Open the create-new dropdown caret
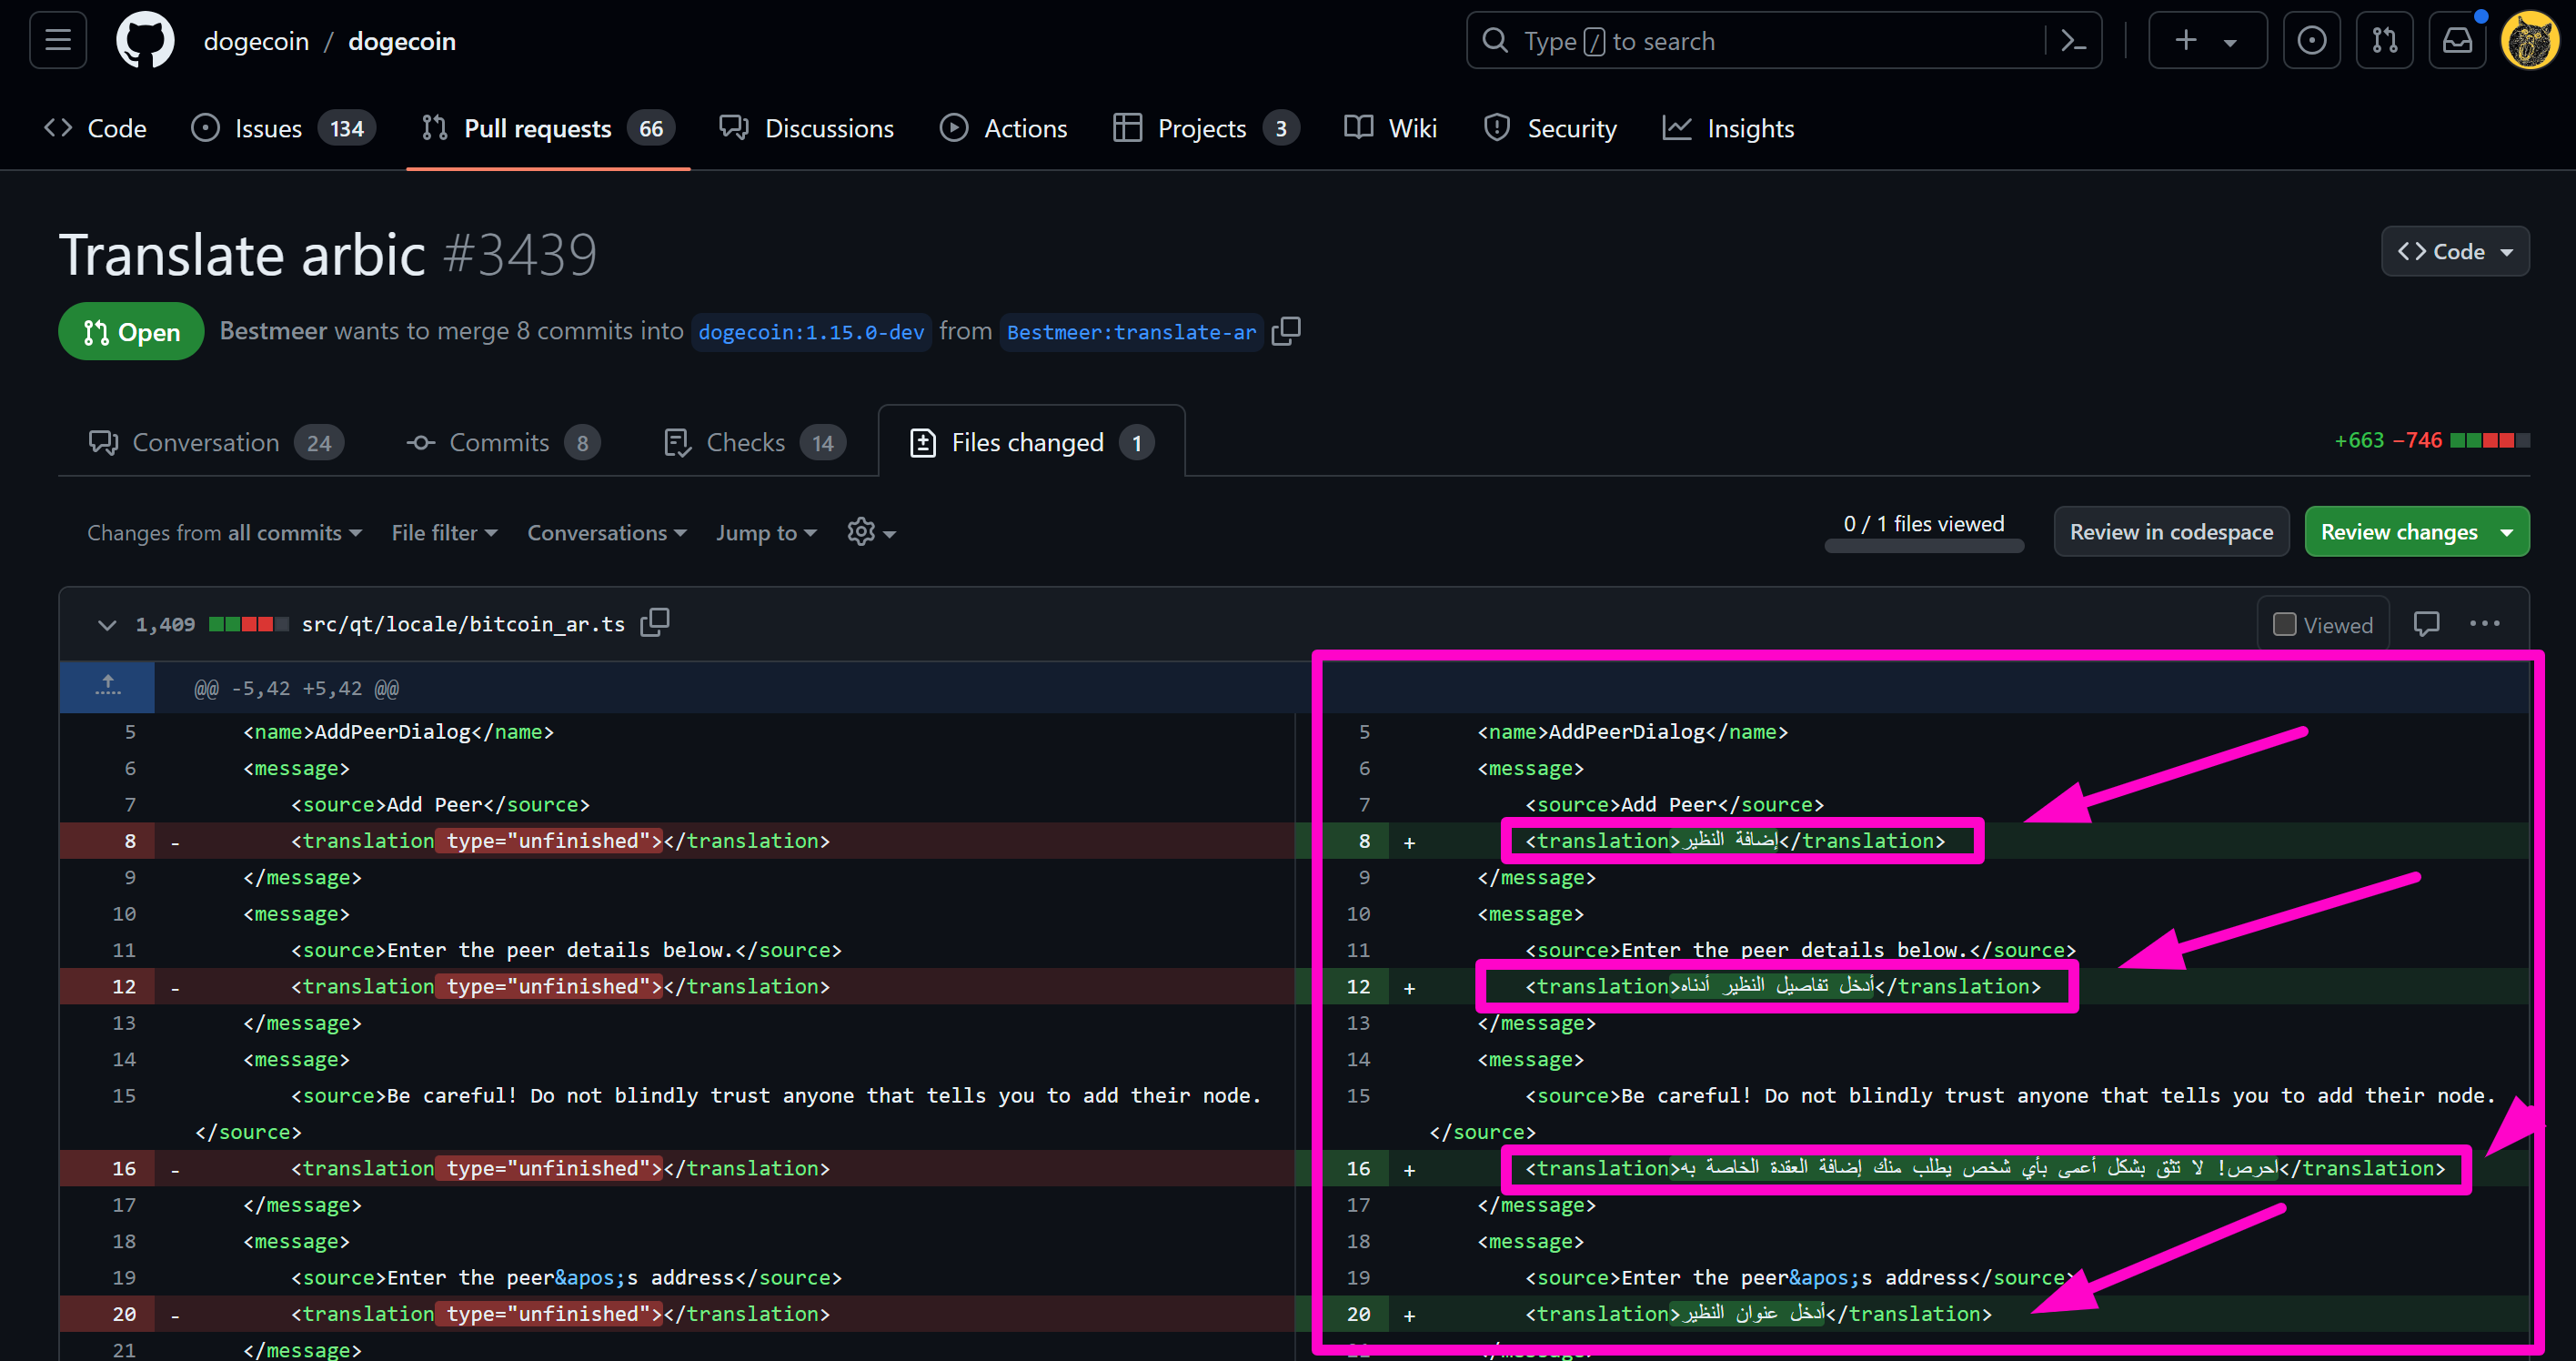Screen dimensions: 2576x1361 tap(2230, 42)
